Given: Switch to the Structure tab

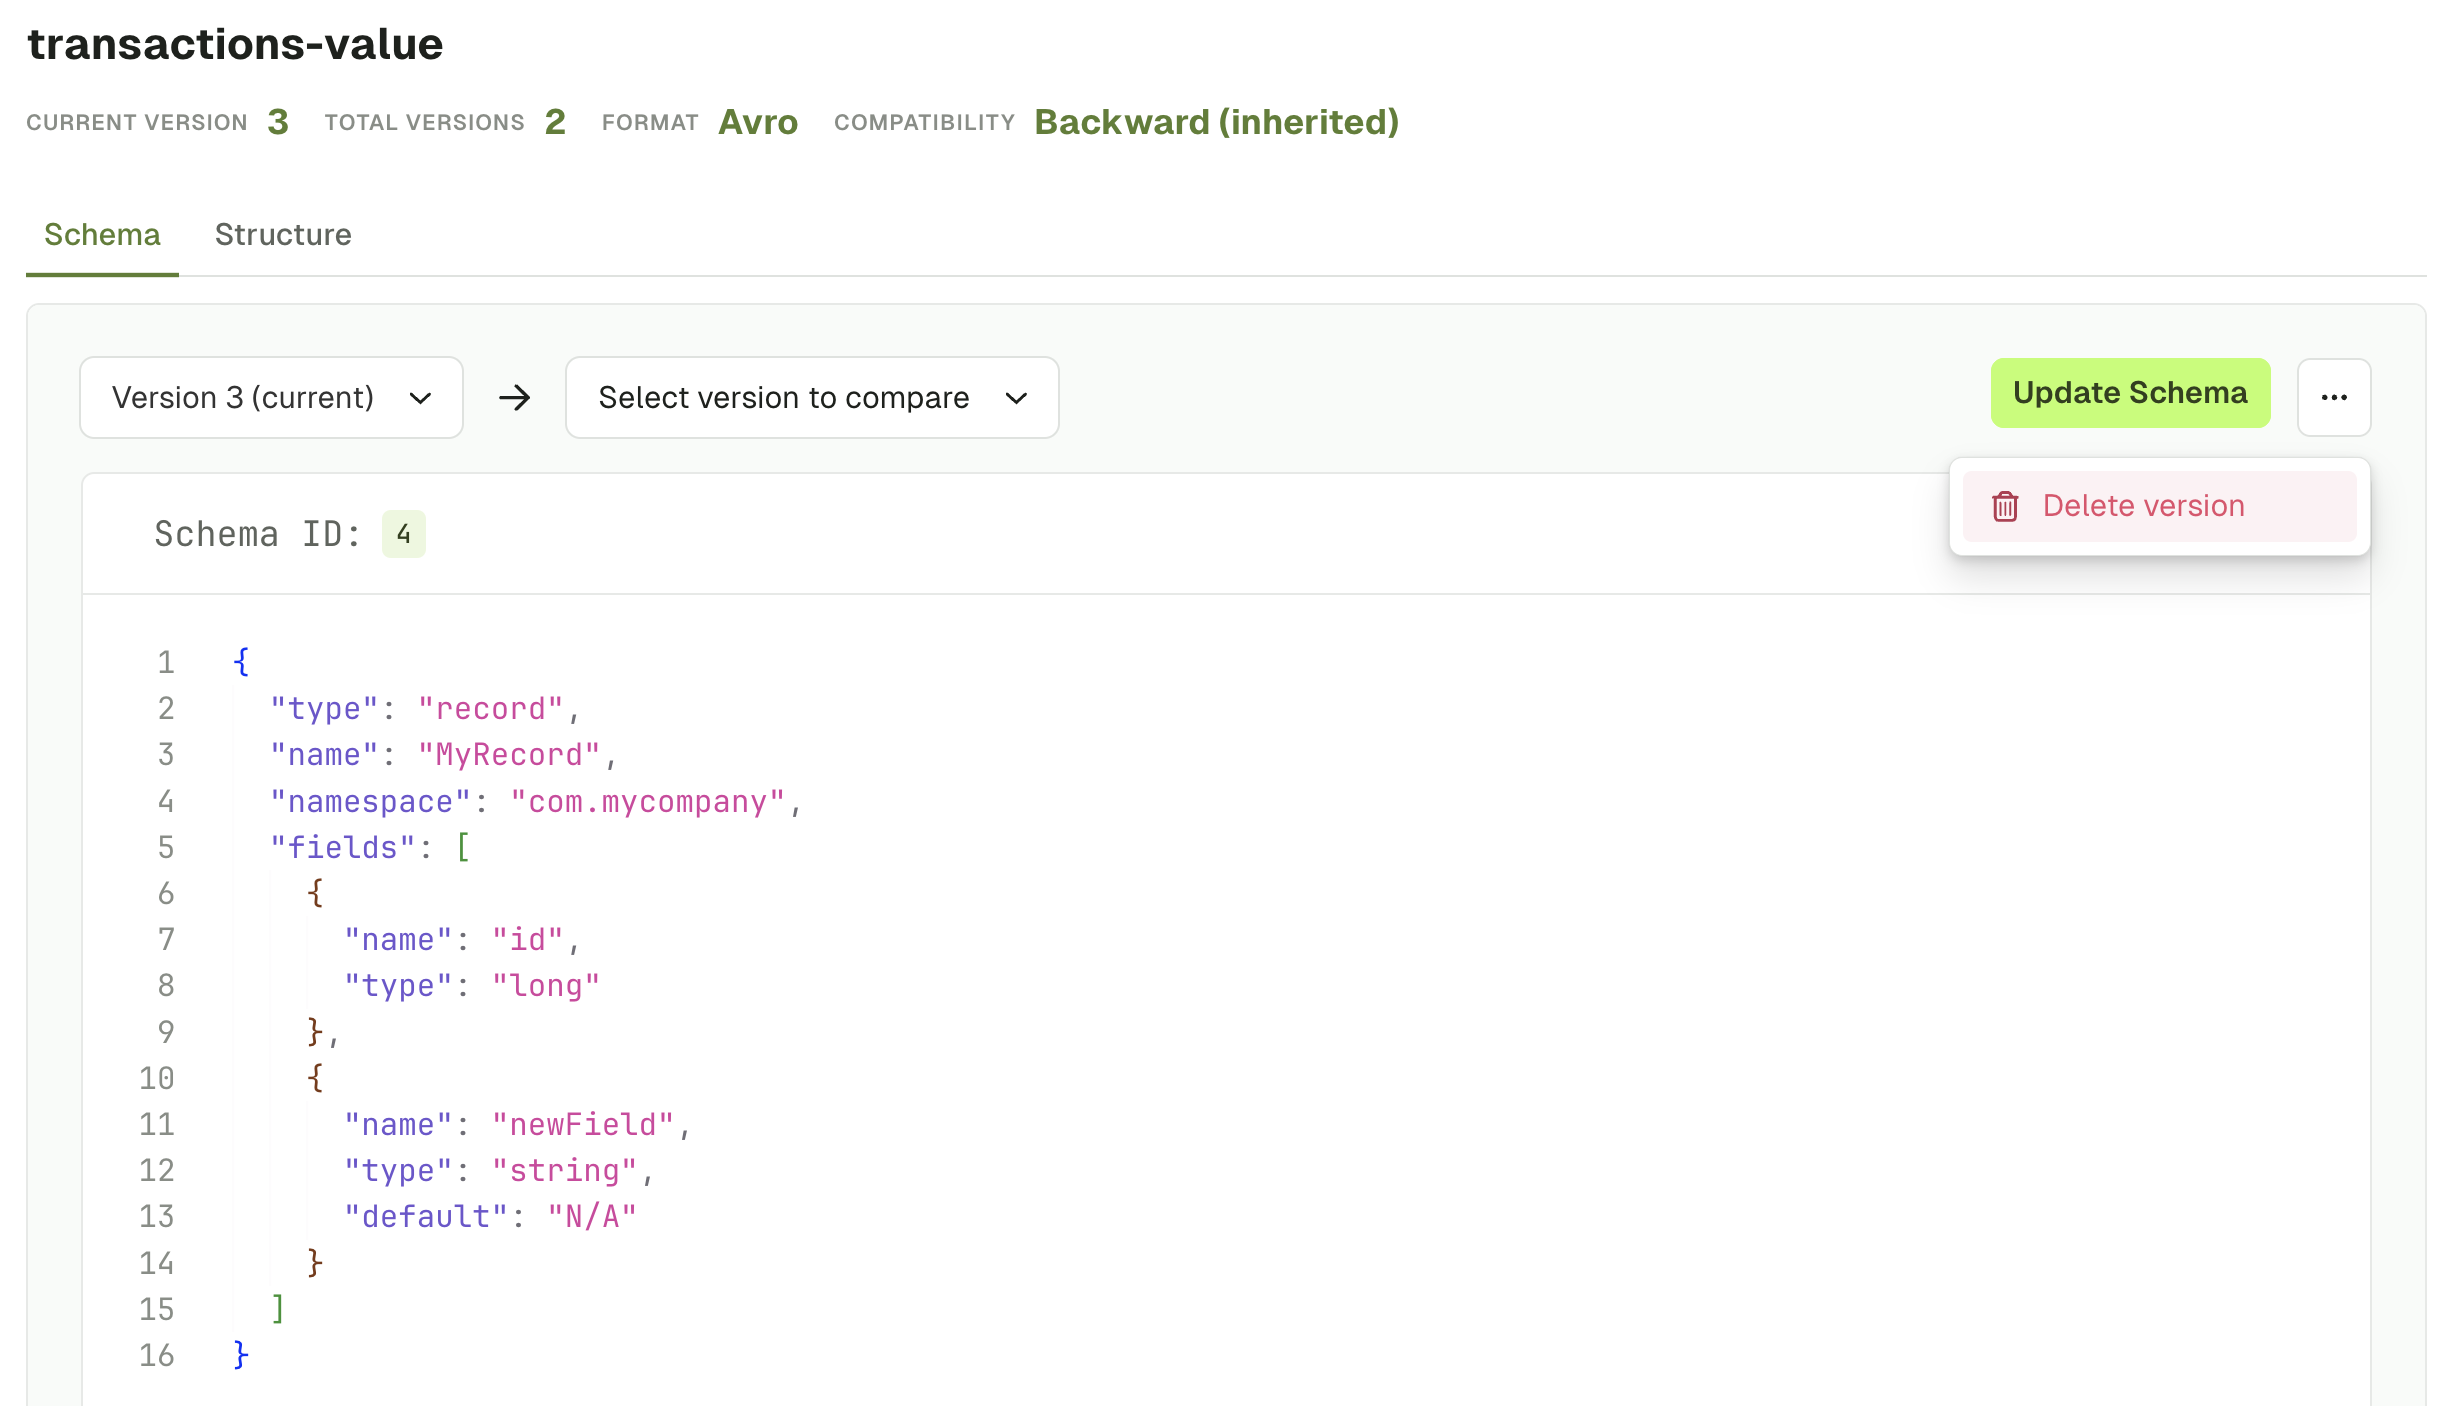Looking at the screenshot, I should click(x=283, y=235).
